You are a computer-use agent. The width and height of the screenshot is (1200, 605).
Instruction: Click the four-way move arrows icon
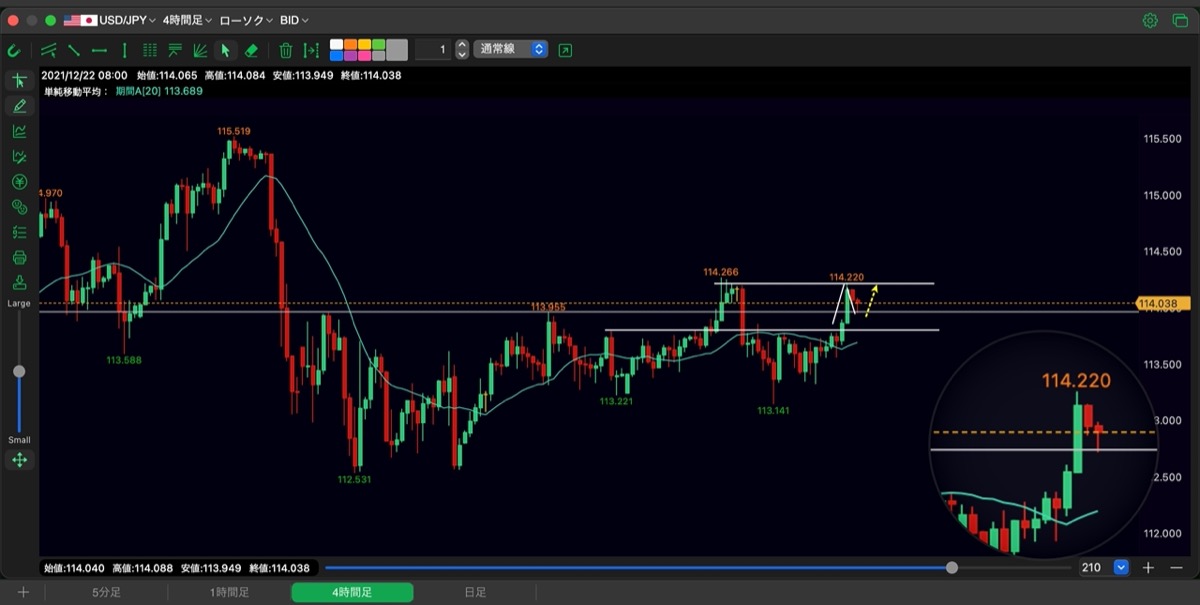click(x=19, y=460)
